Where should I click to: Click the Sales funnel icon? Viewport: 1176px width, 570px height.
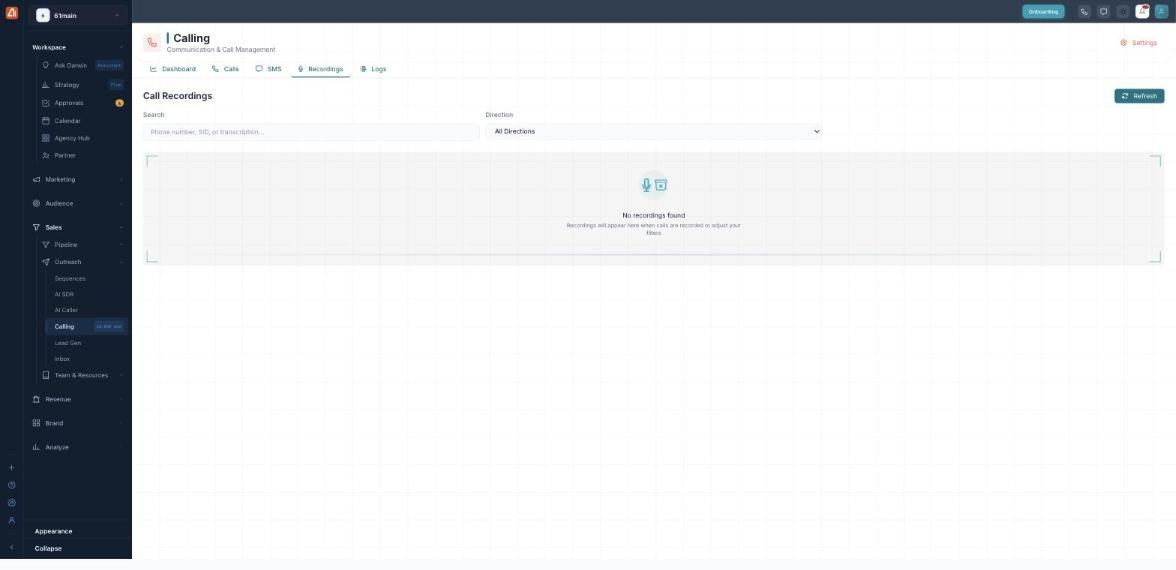[36, 227]
